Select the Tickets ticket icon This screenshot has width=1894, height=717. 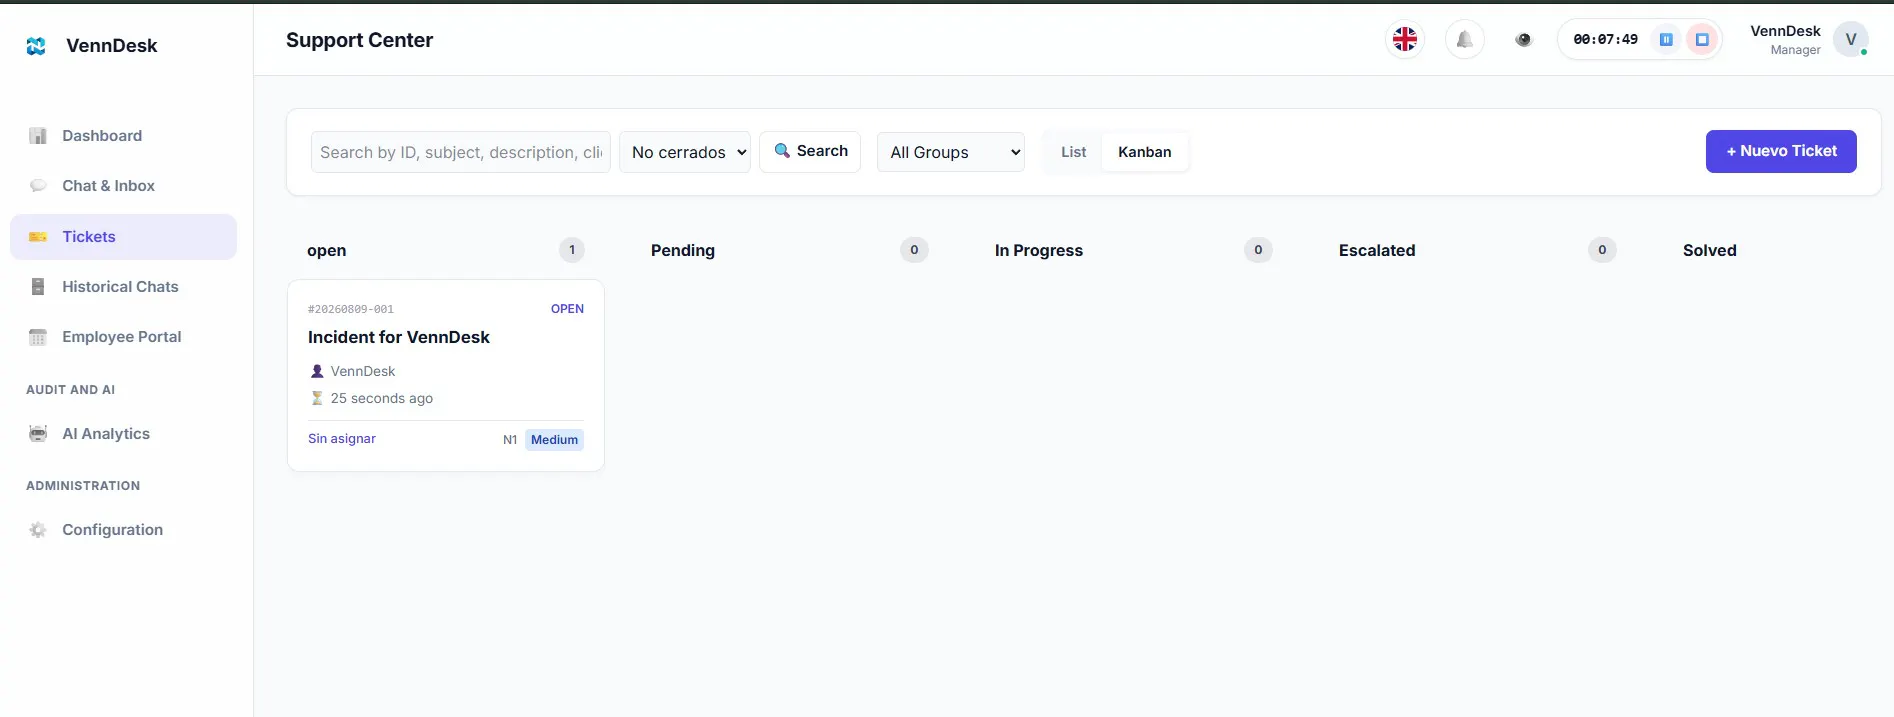pos(38,237)
